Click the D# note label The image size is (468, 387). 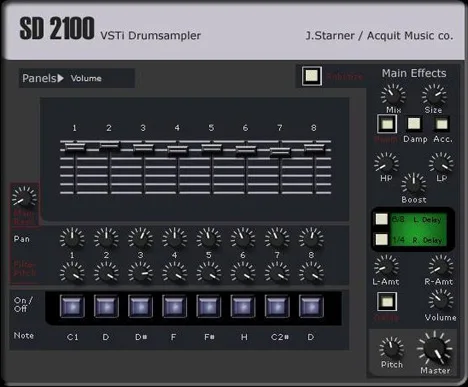click(x=141, y=337)
